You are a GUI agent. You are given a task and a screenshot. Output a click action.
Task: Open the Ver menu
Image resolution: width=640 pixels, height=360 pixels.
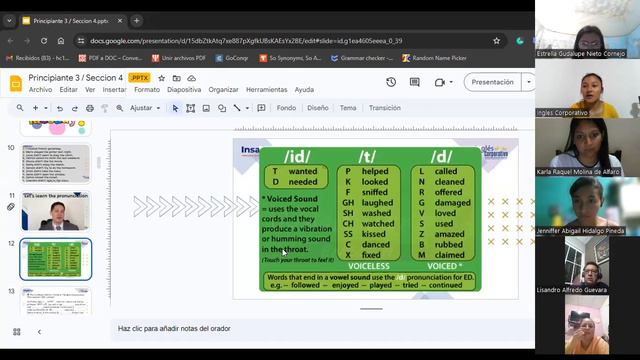coord(90,90)
